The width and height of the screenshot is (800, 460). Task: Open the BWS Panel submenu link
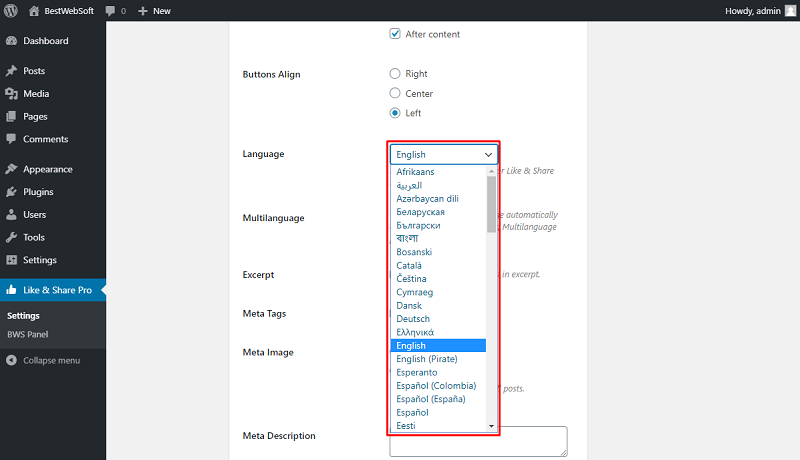pos(28,335)
